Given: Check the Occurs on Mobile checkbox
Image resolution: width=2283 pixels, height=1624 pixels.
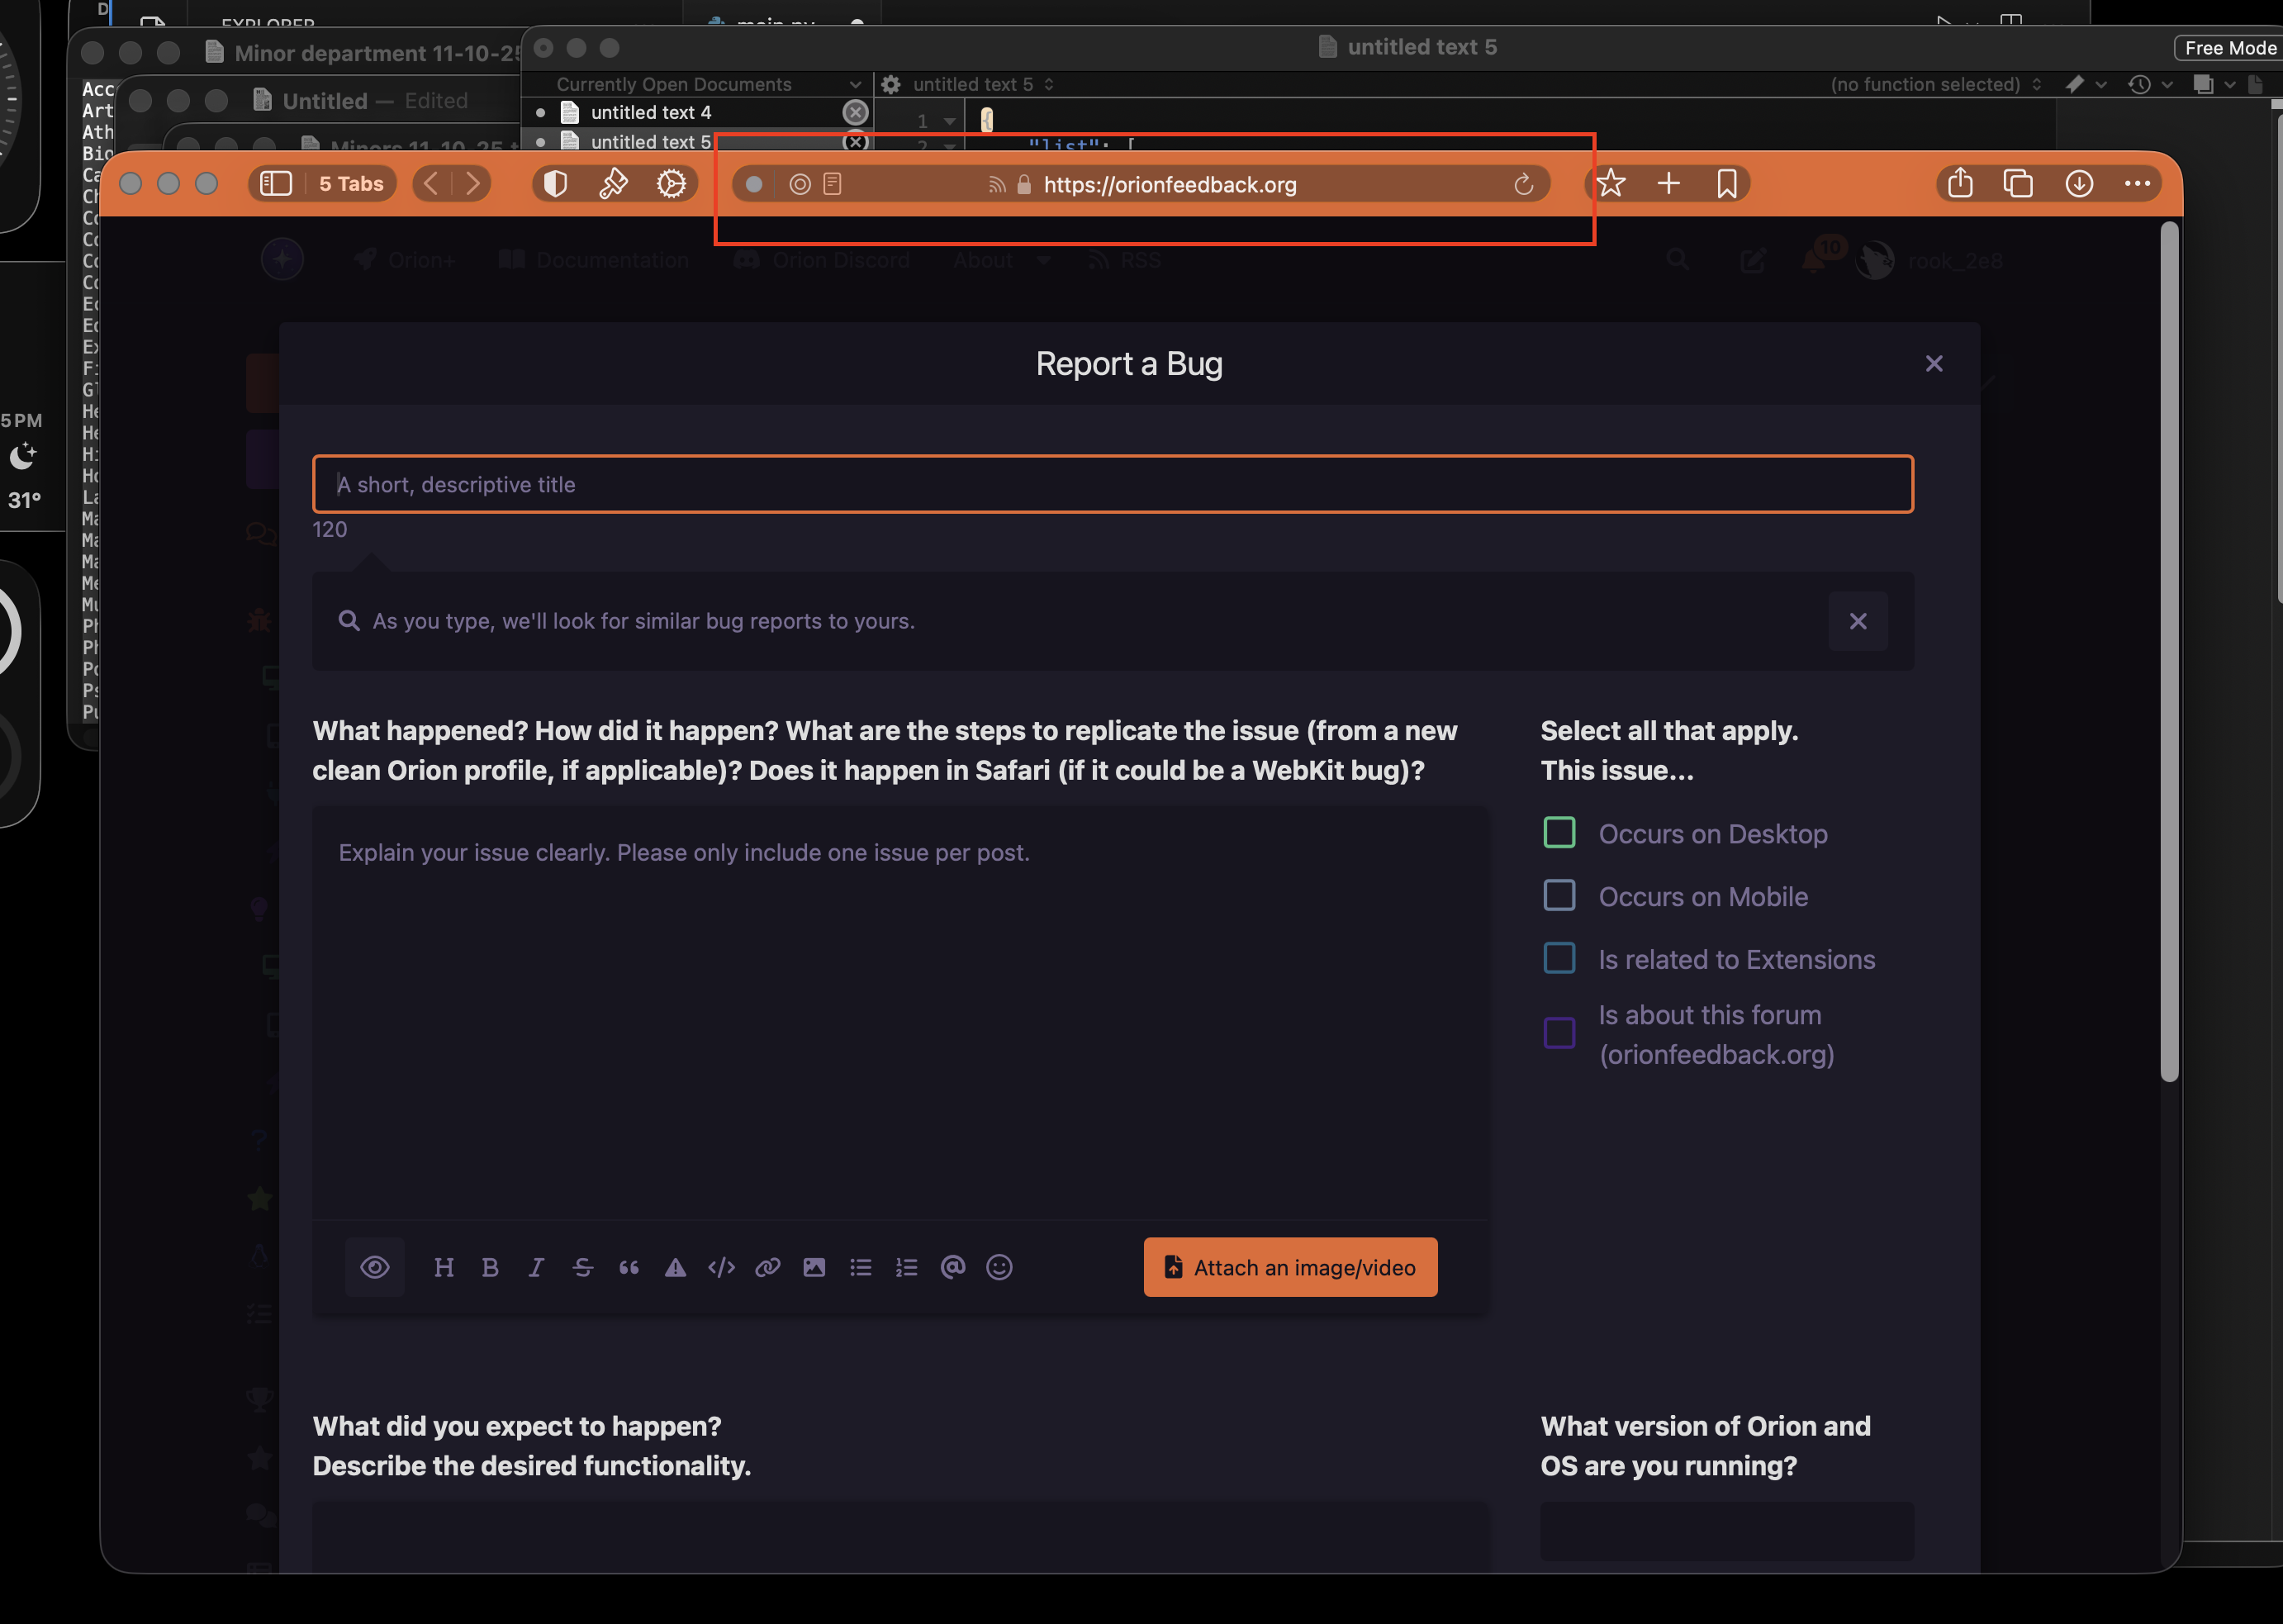Looking at the screenshot, I should [1559, 896].
